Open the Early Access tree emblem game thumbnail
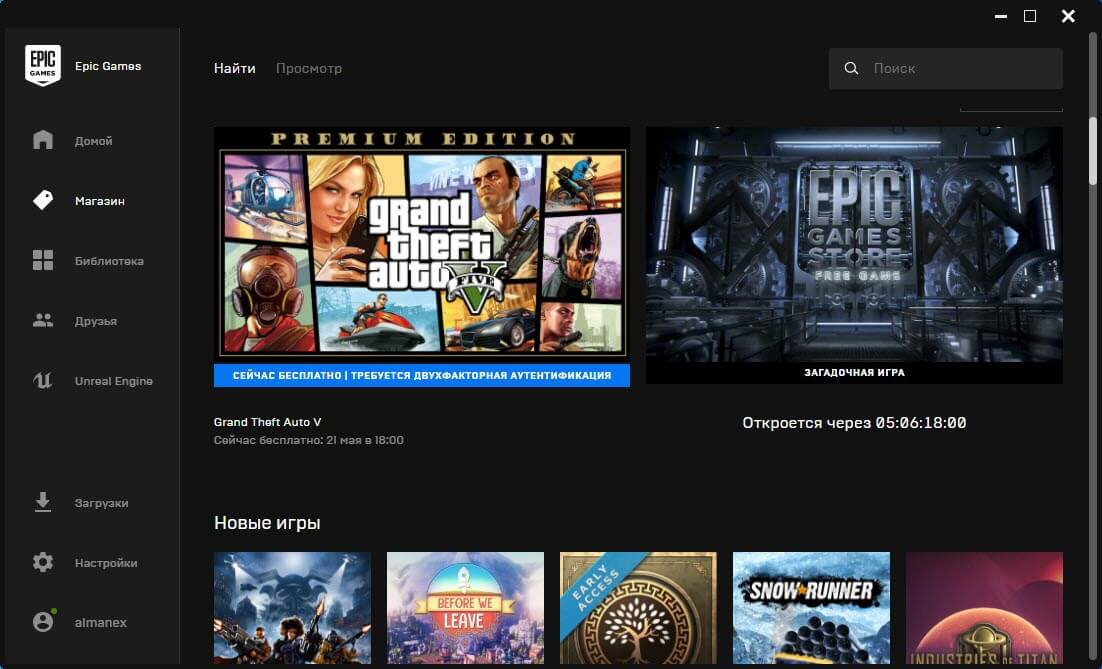 pyautogui.click(x=638, y=608)
